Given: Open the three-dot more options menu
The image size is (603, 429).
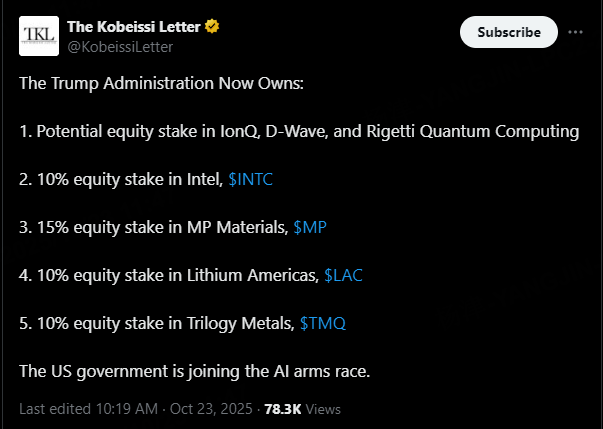Looking at the screenshot, I should (x=575, y=32).
